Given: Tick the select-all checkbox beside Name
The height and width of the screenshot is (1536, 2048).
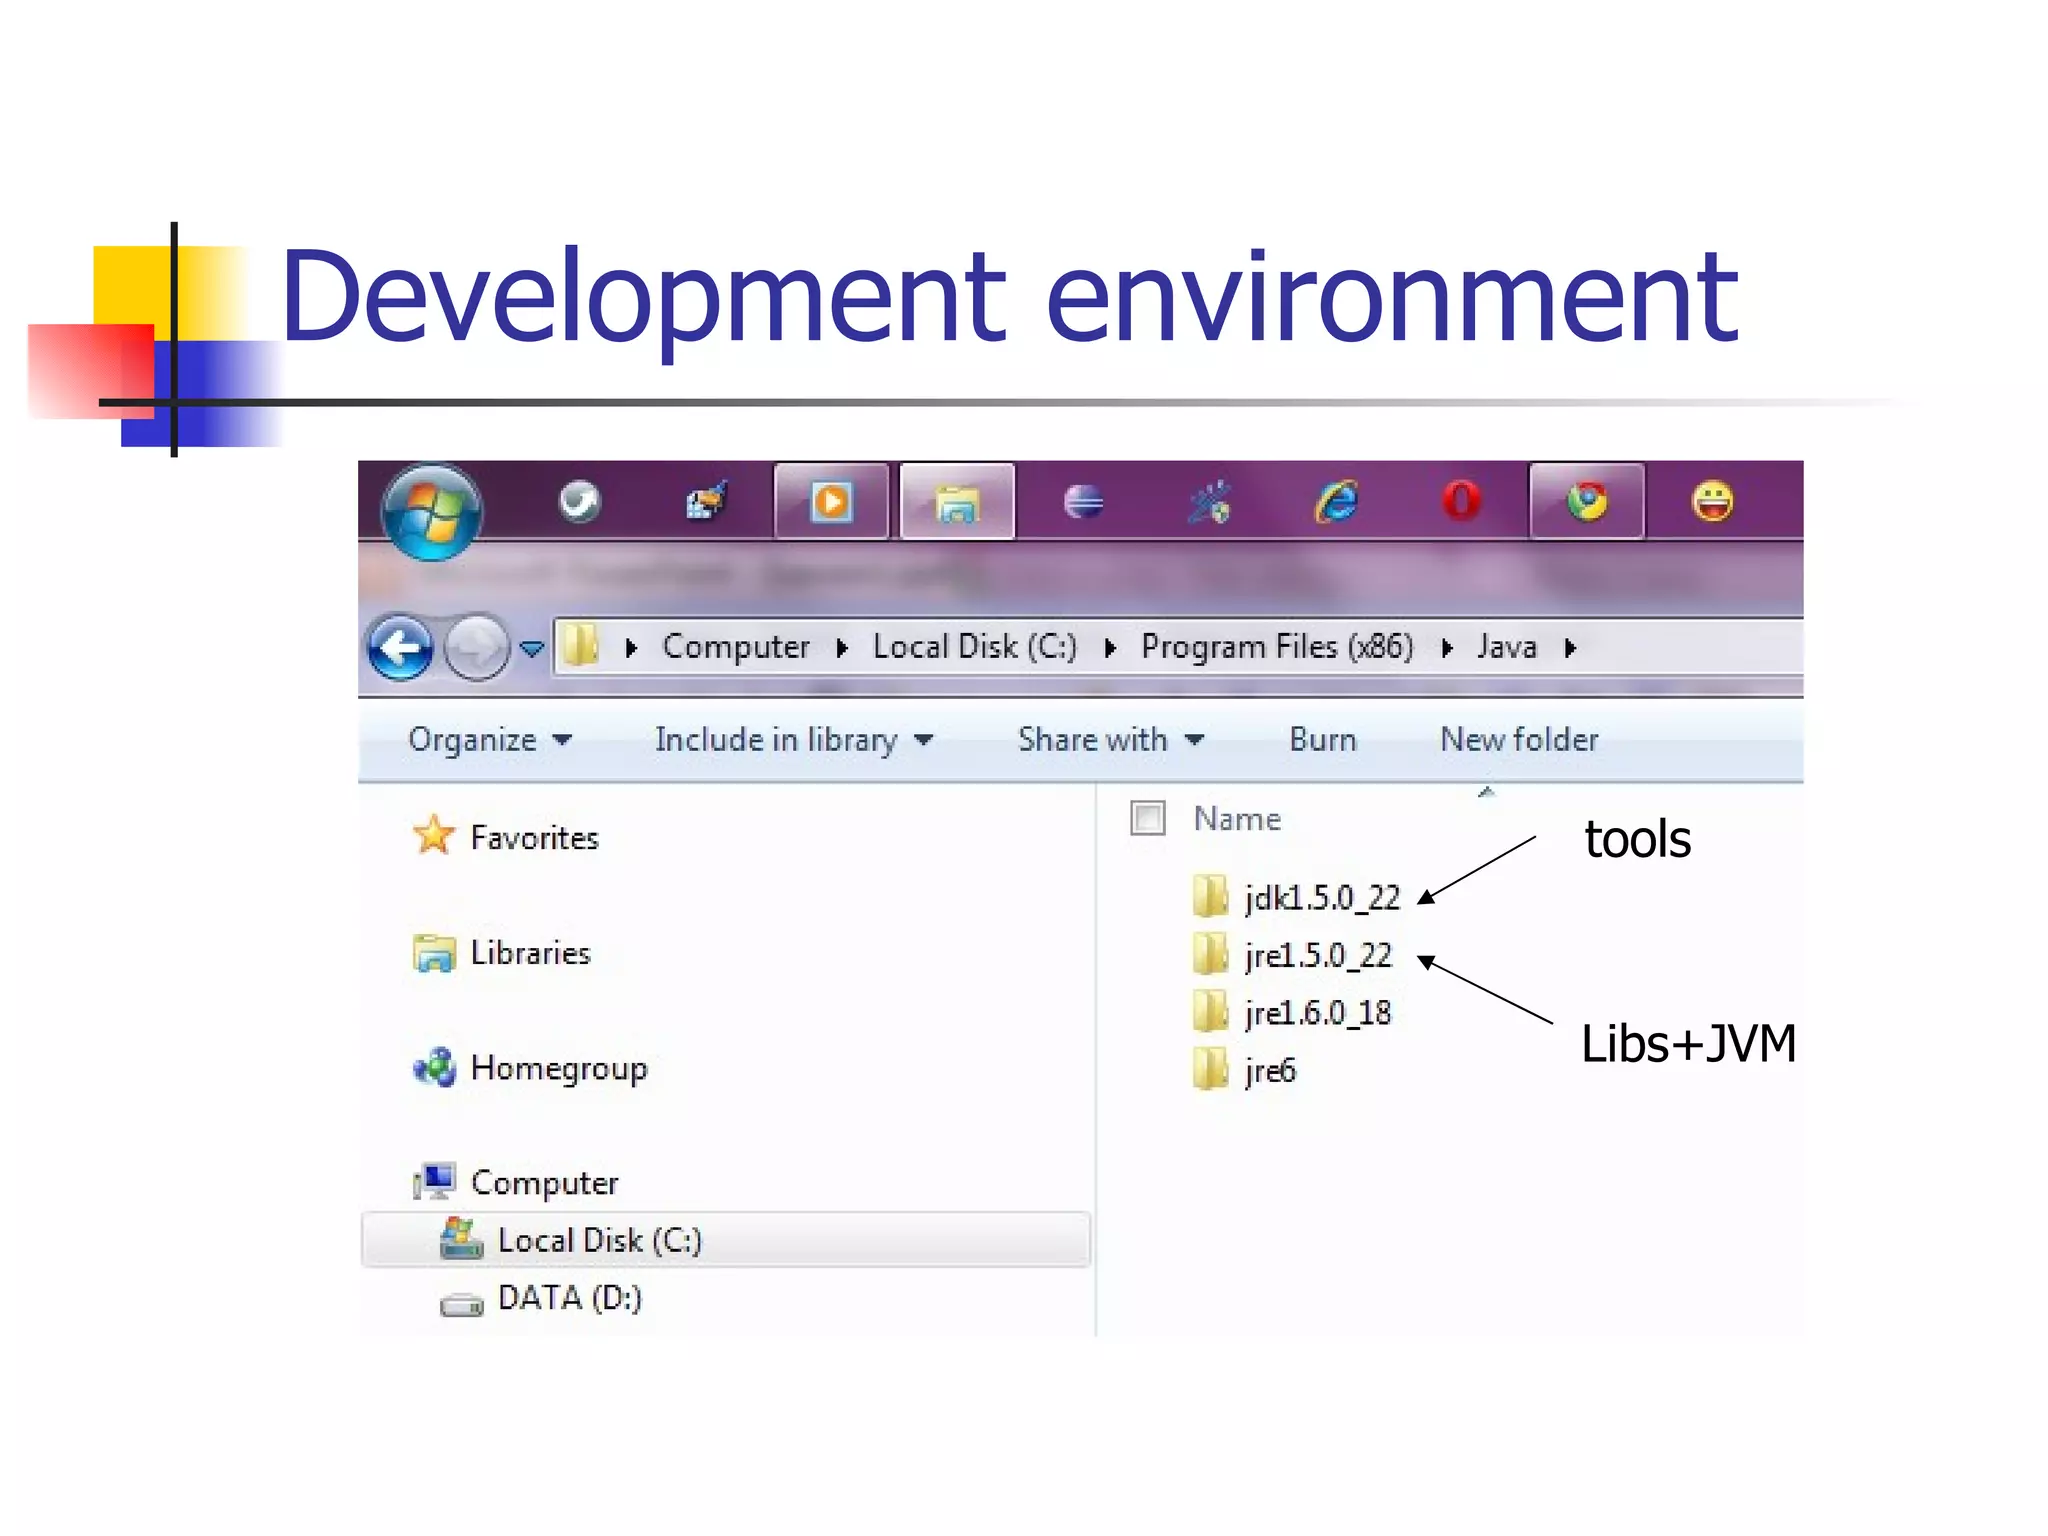Looking at the screenshot, I should click(1147, 818).
